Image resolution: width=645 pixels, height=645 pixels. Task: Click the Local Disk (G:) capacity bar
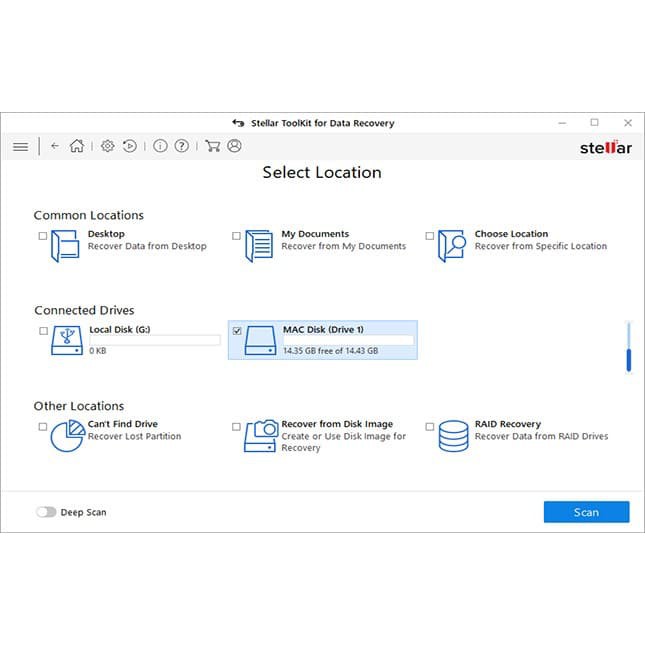point(155,340)
